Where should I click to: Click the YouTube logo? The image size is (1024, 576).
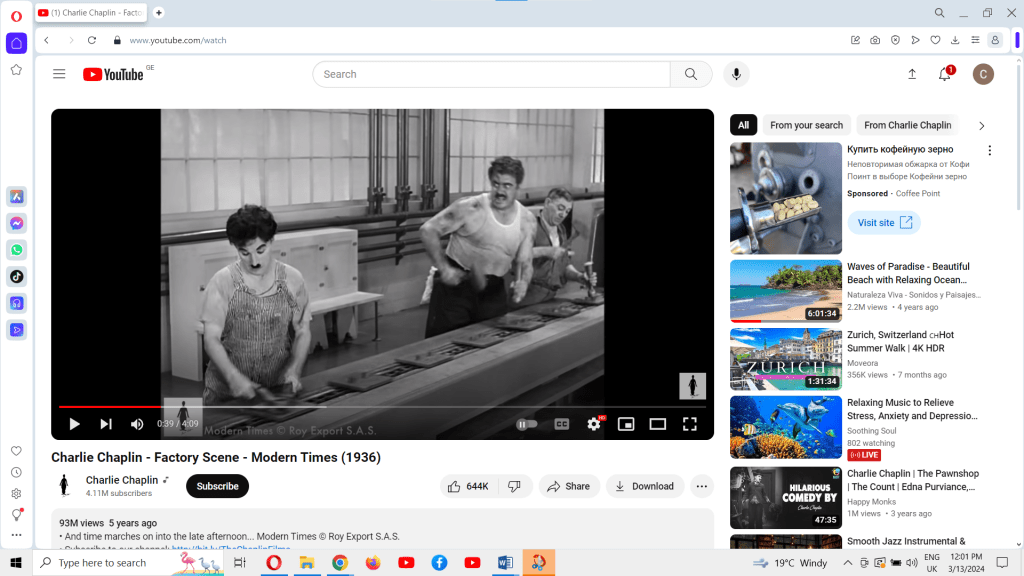tap(113, 74)
